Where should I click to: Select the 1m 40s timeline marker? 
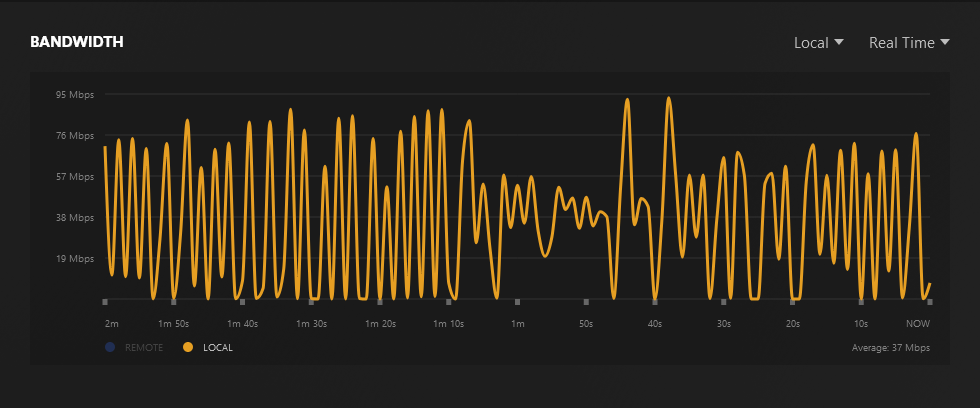pyautogui.click(x=242, y=302)
